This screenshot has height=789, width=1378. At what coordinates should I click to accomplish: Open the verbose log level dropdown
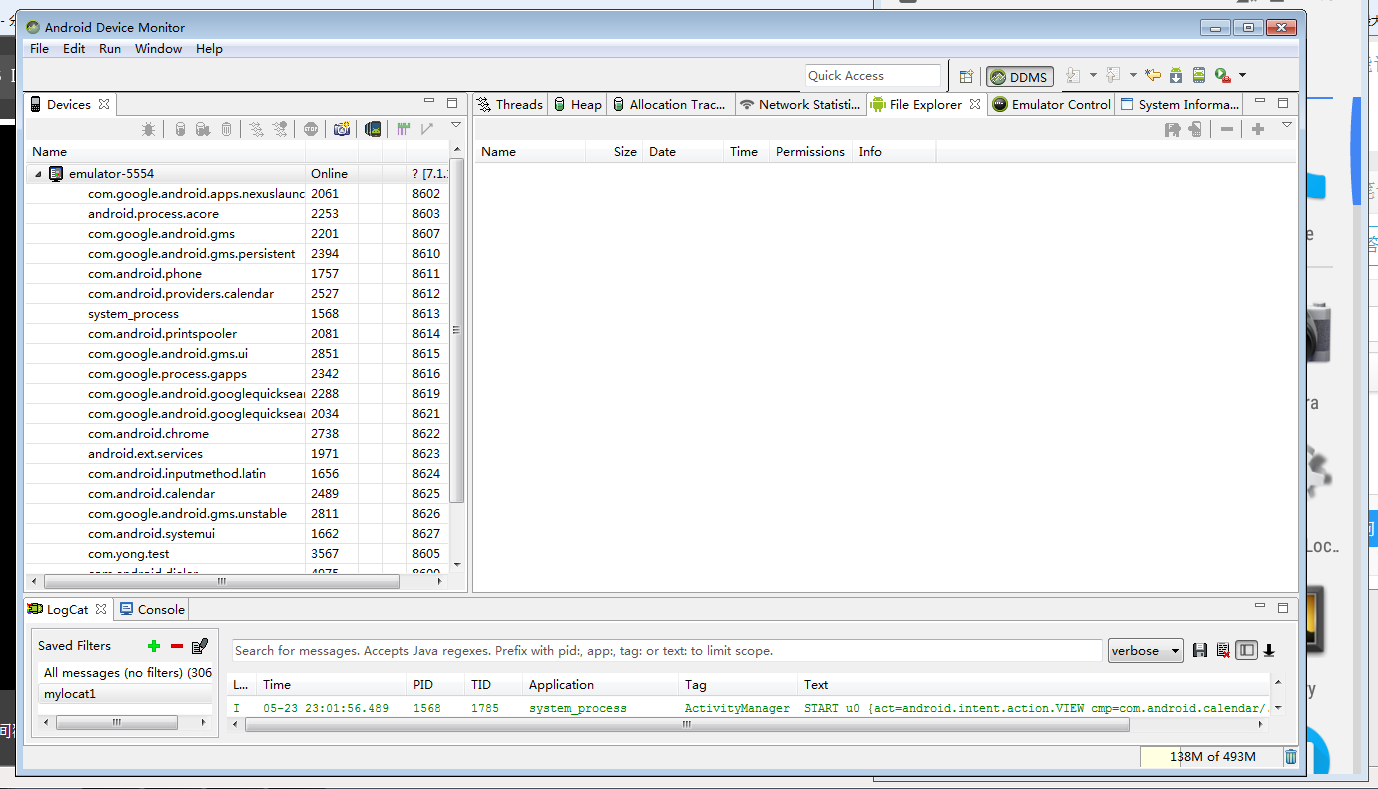pos(1145,651)
